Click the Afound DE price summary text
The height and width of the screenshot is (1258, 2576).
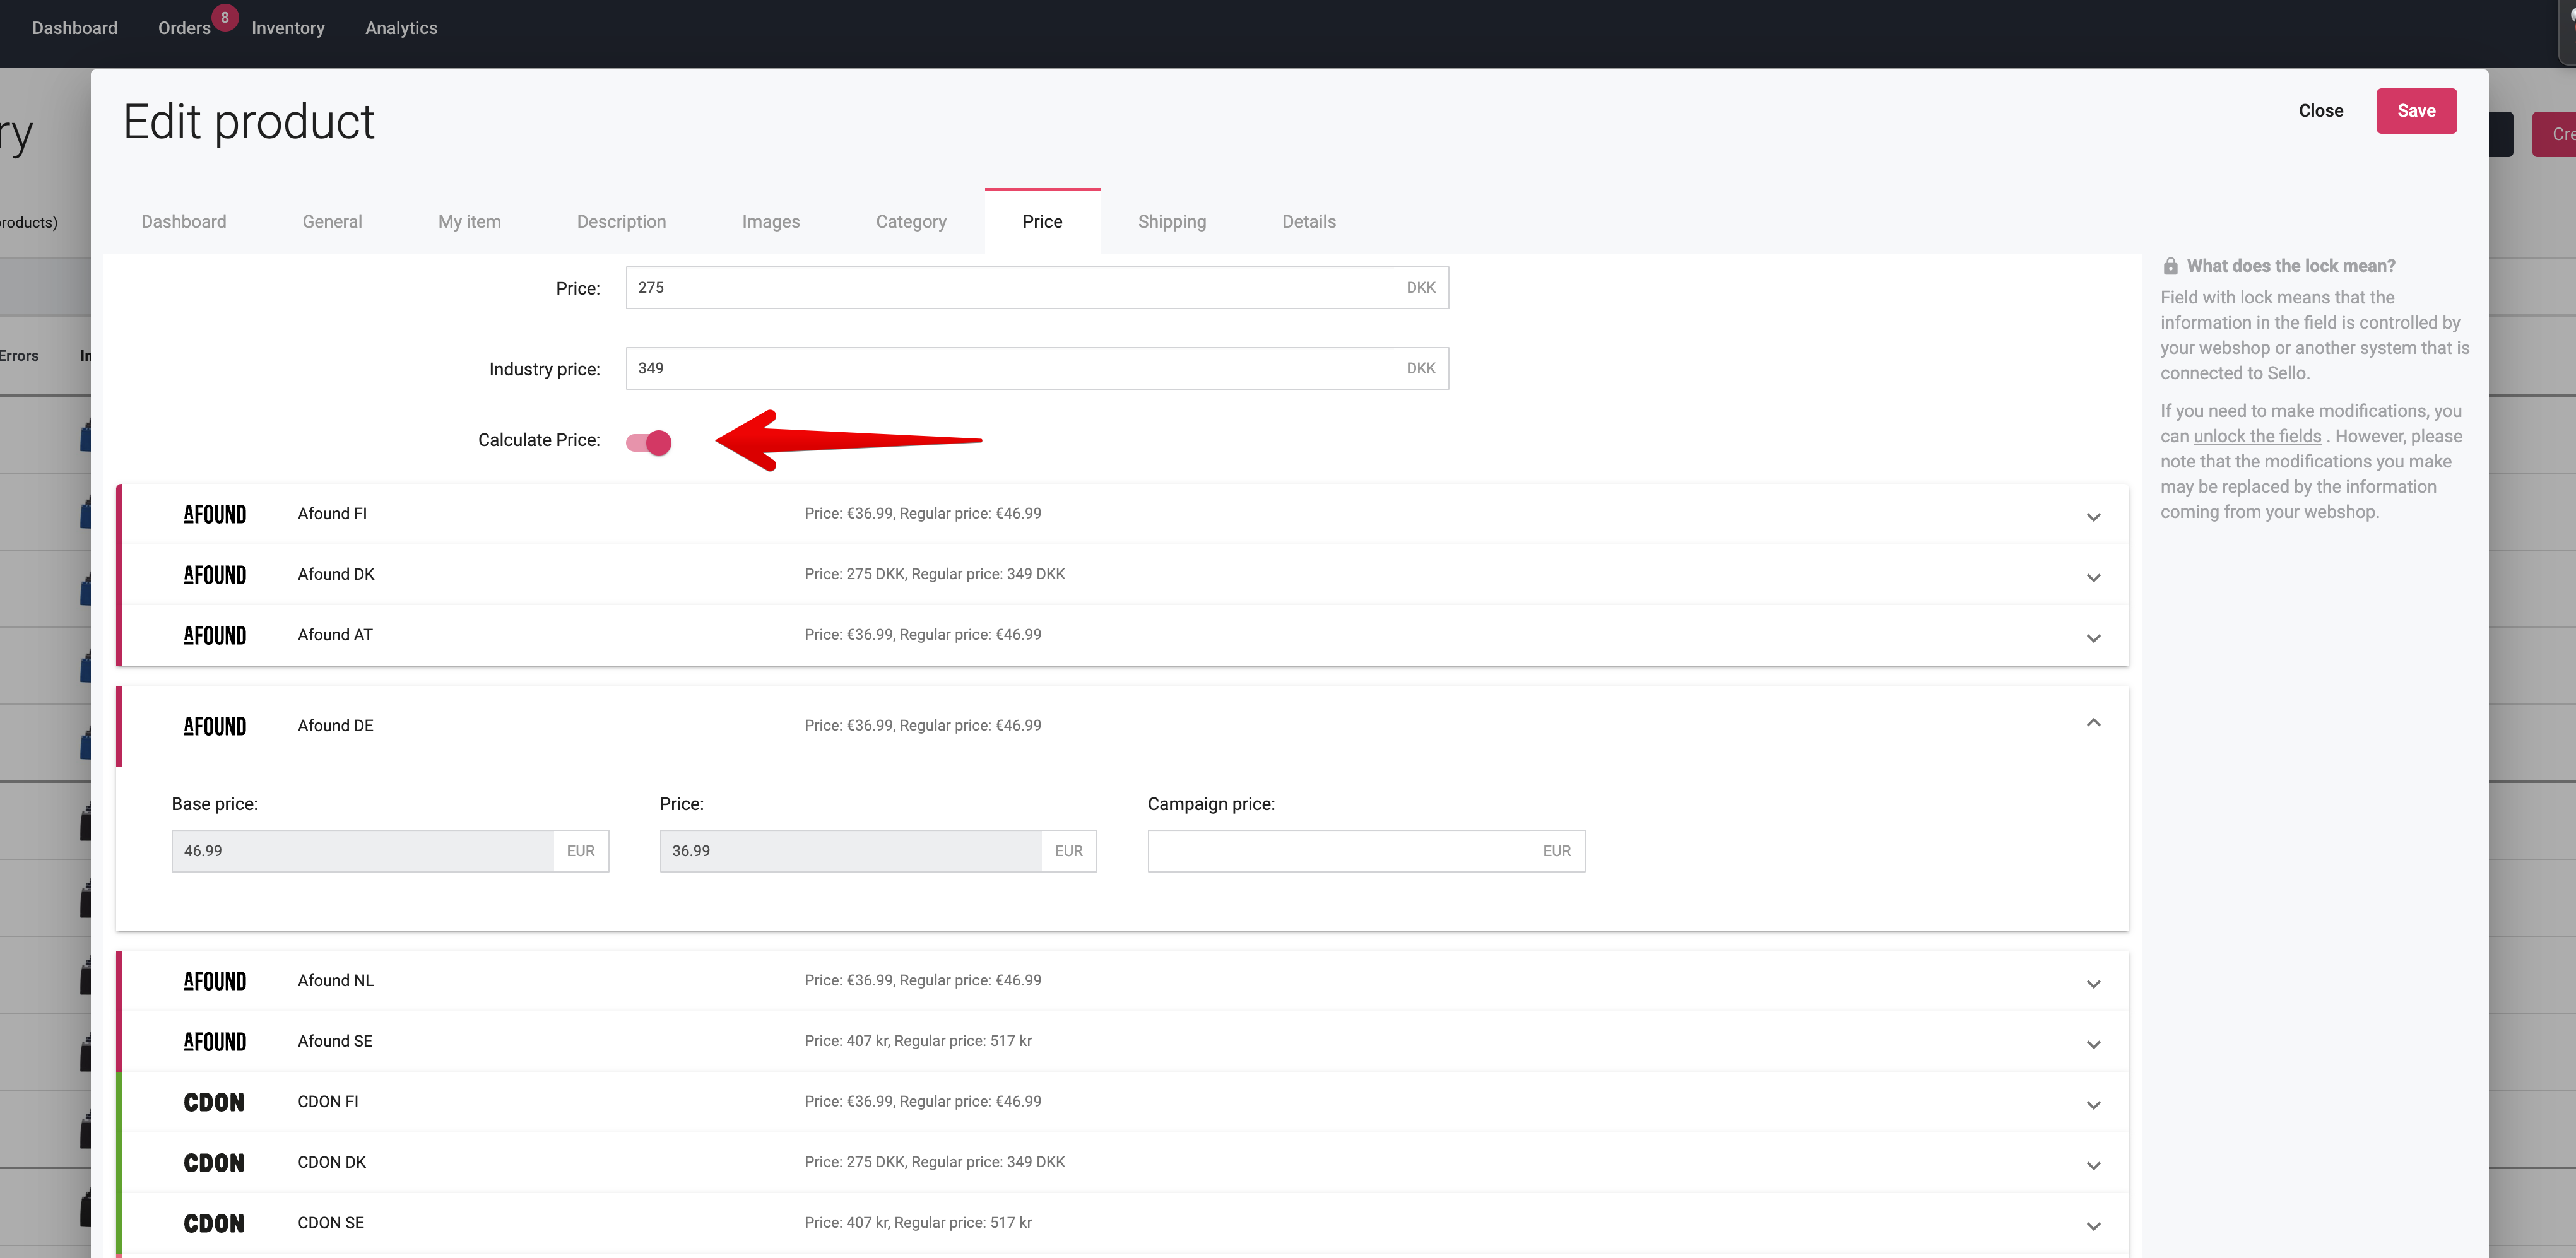922,725
